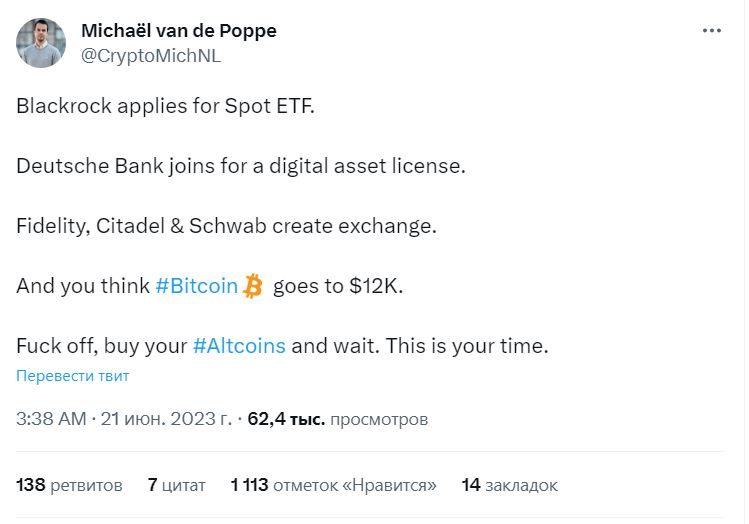This screenshot has width=749, height=524.
Task: Click Michaël van de Poppe's profile avatar
Action: tap(41, 43)
